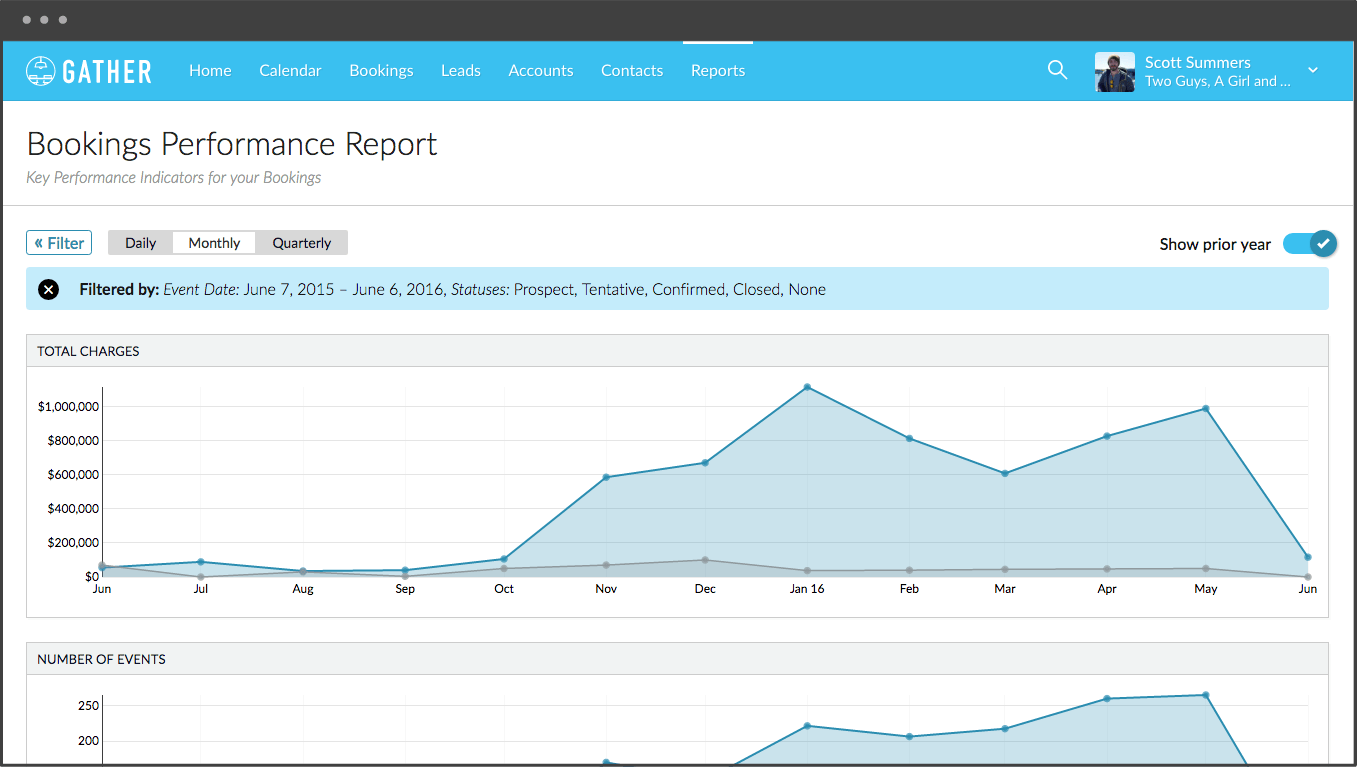Click Scott Summers' profile photo
1357x767 pixels.
coord(1114,72)
